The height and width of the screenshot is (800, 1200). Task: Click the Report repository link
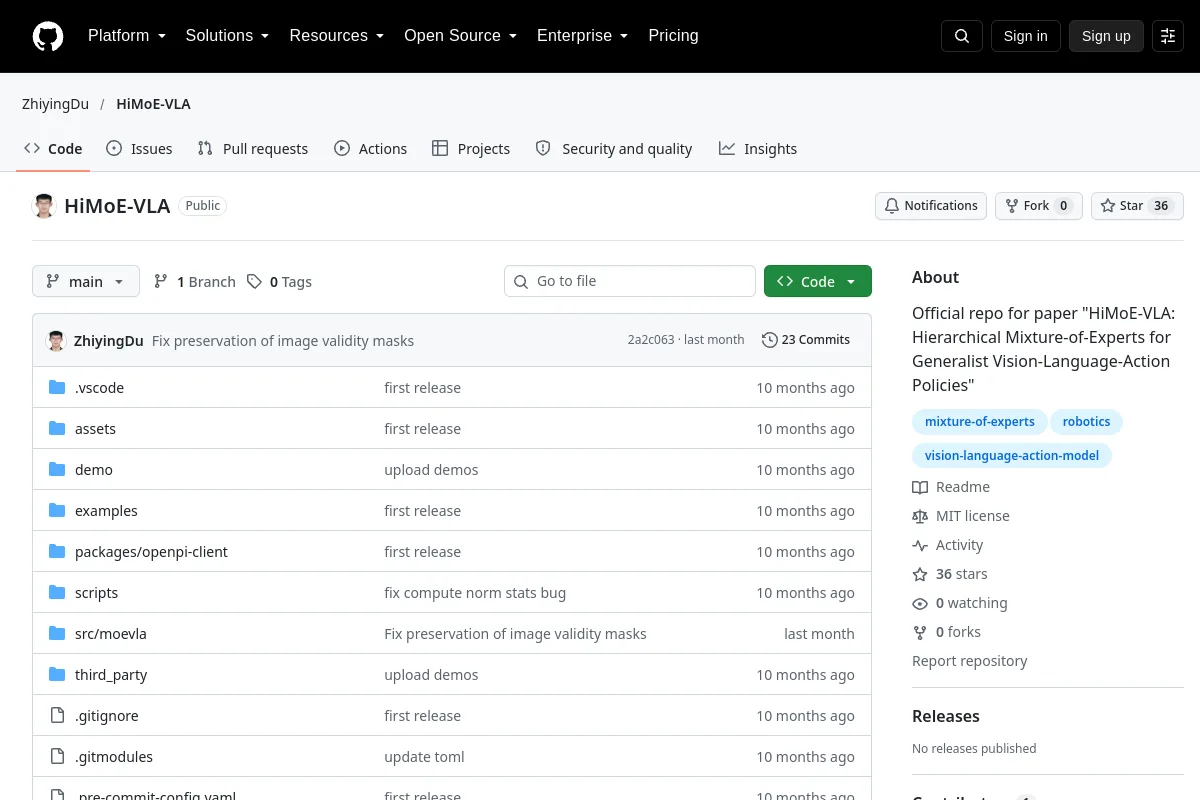click(x=970, y=662)
